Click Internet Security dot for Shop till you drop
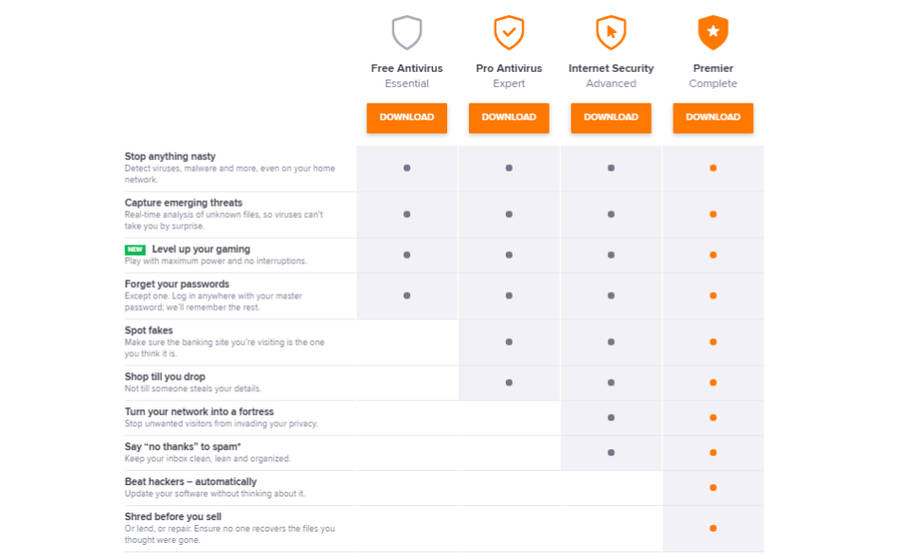The image size is (900, 559). coord(611,382)
